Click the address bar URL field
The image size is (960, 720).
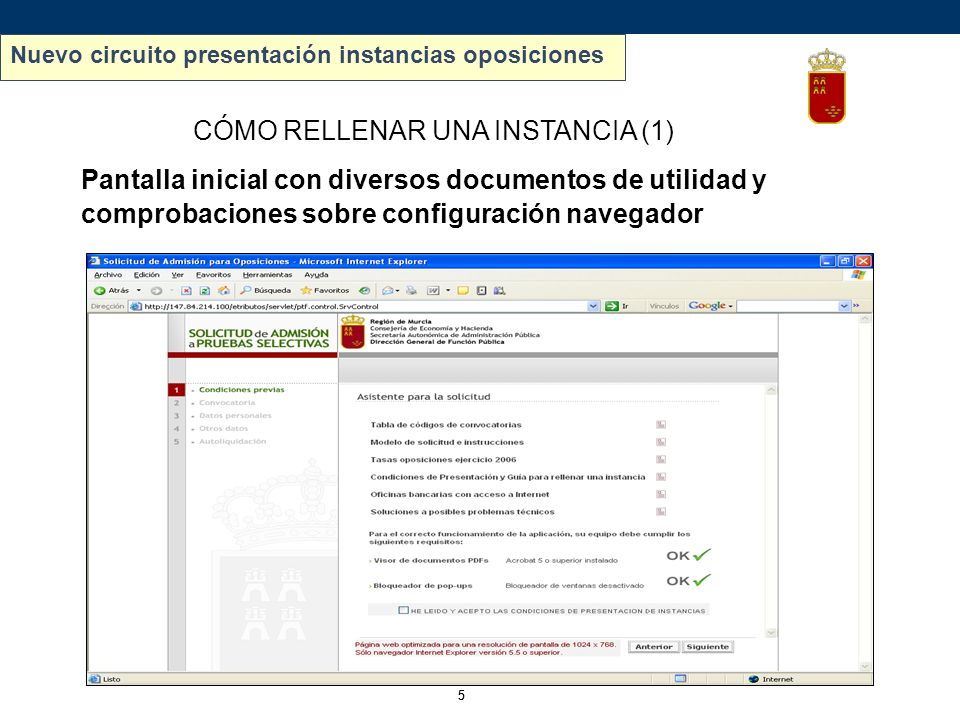coord(365,306)
